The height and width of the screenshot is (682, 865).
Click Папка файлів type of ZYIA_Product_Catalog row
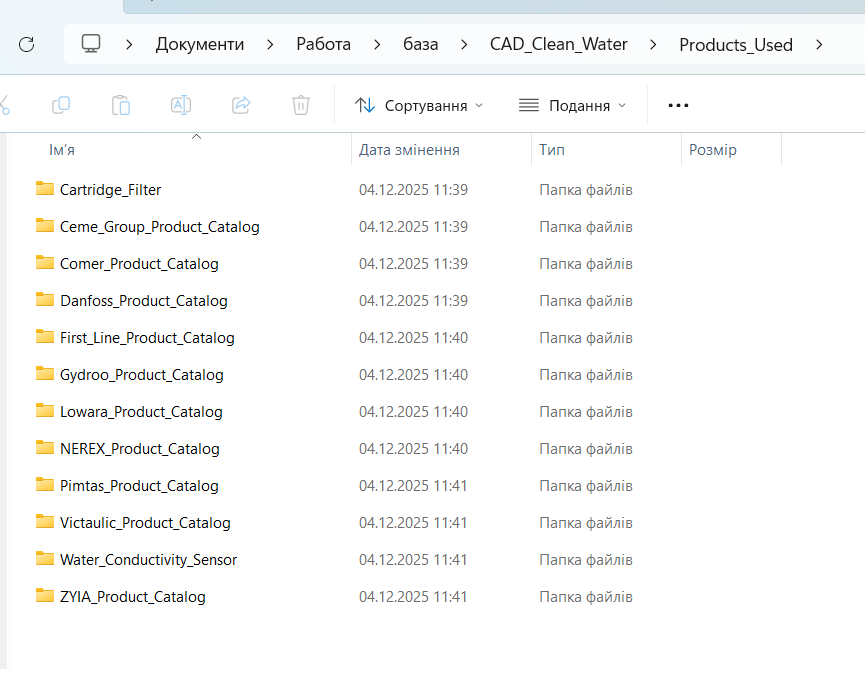click(x=586, y=596)
